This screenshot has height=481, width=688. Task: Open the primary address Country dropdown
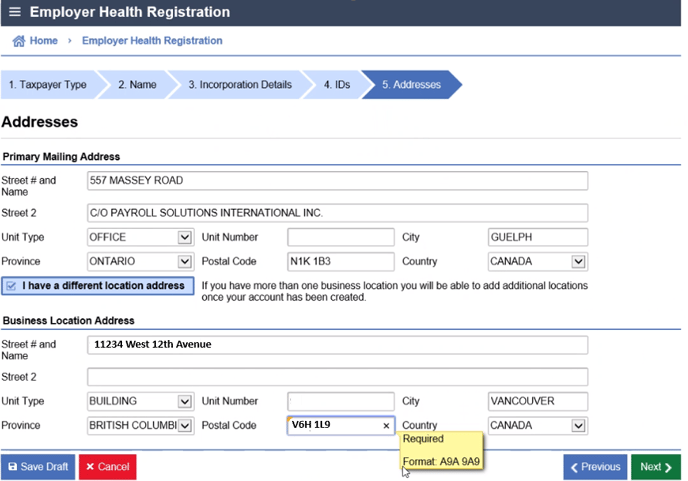pos(578,262)
